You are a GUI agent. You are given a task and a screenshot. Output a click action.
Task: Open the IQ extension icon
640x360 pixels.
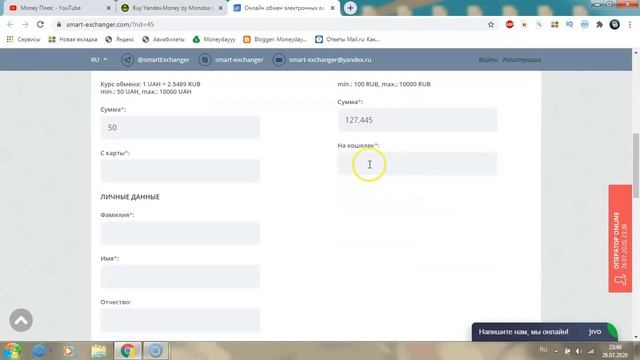click(x=569, y=24)
